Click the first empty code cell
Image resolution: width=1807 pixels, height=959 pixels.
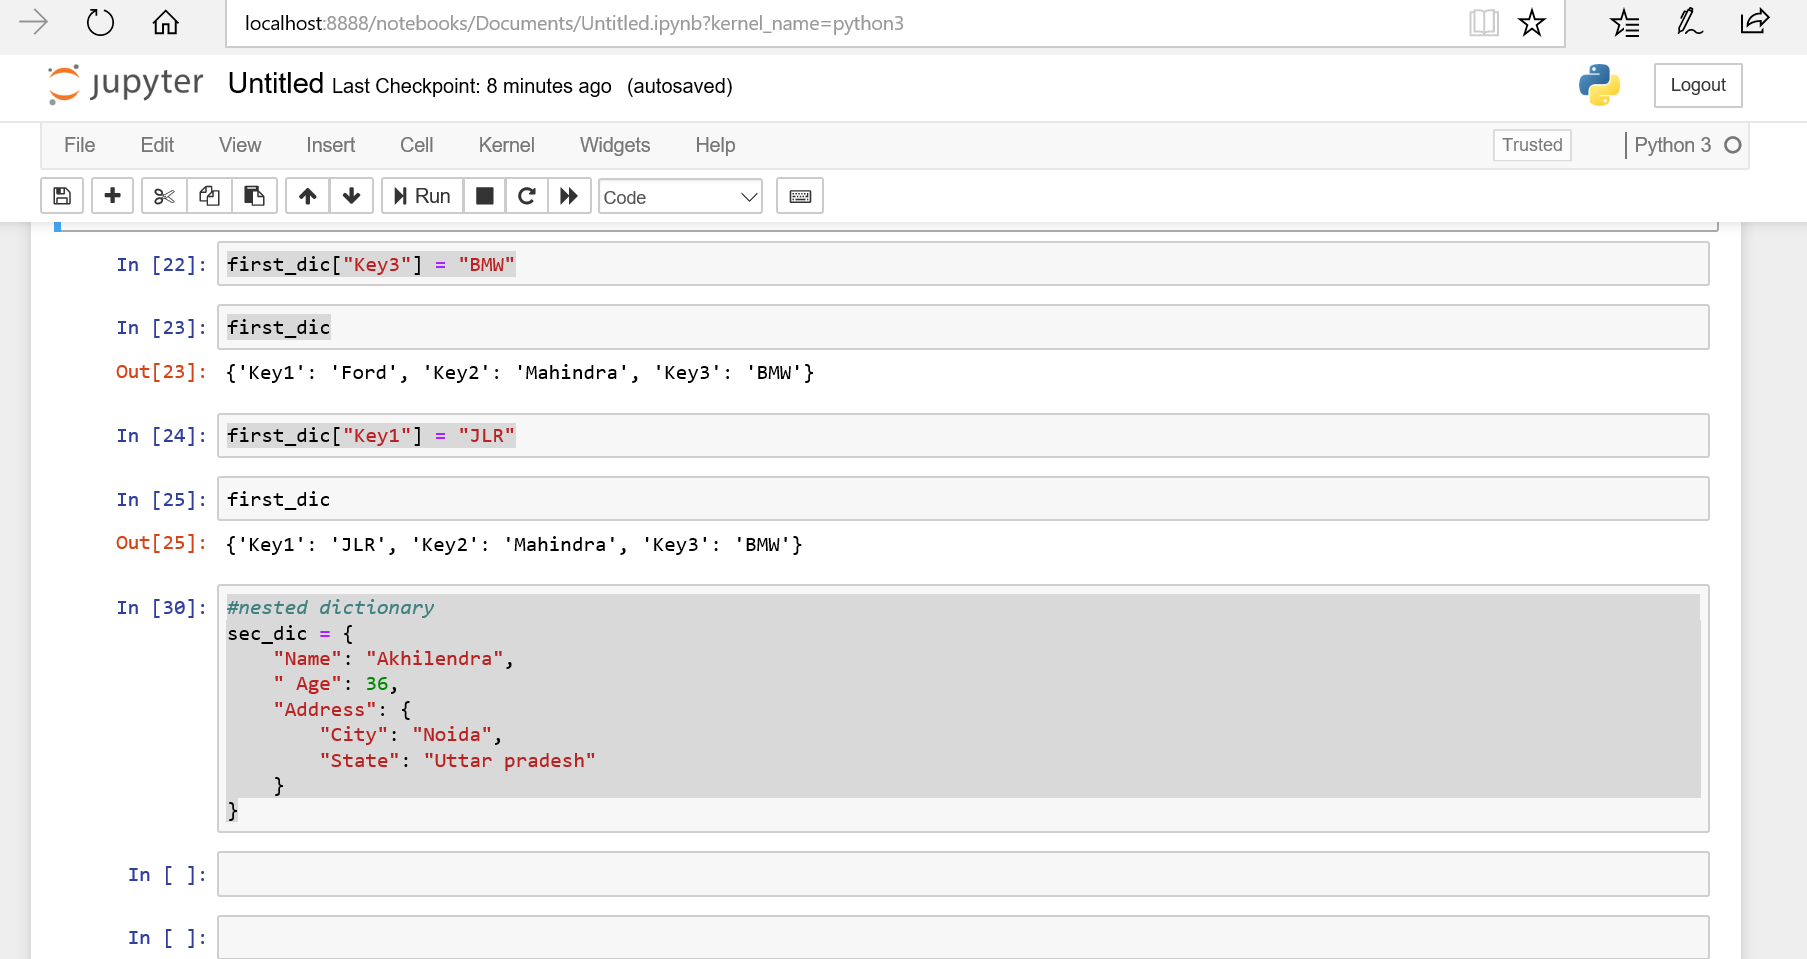[x=963, y=874]
